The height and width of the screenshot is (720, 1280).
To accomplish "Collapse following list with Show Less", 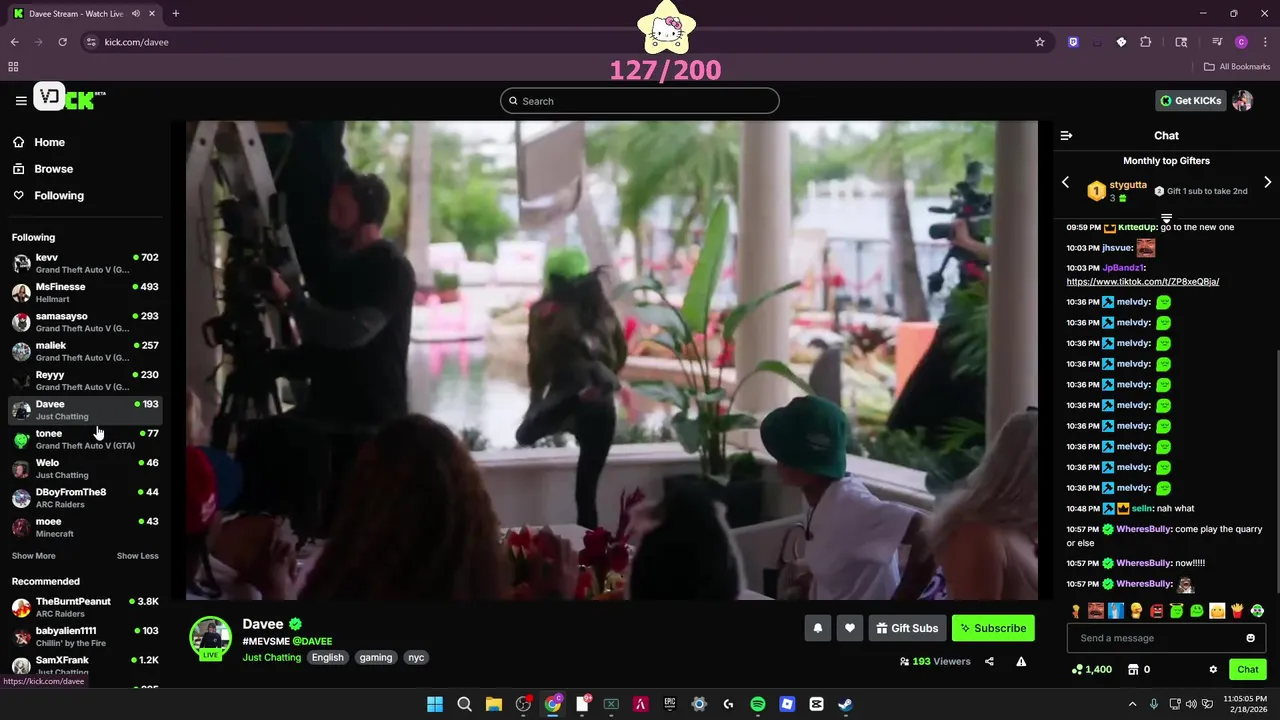I will click(137, 556).
